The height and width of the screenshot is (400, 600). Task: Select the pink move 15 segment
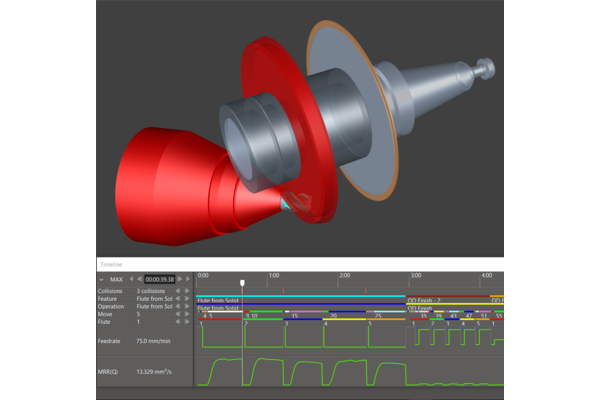coord(306,312)
